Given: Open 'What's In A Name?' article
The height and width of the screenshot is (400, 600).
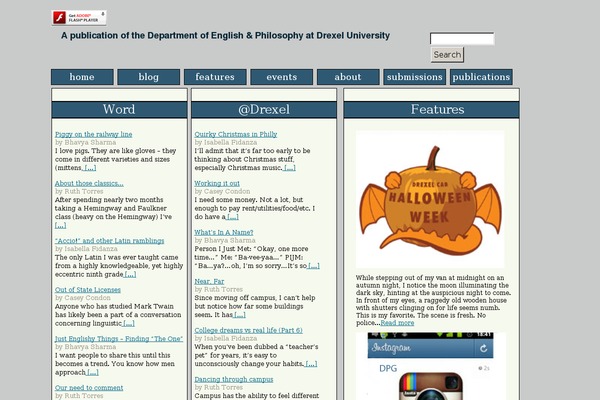Looking at the screenshot, I should (x=224, y=232).
